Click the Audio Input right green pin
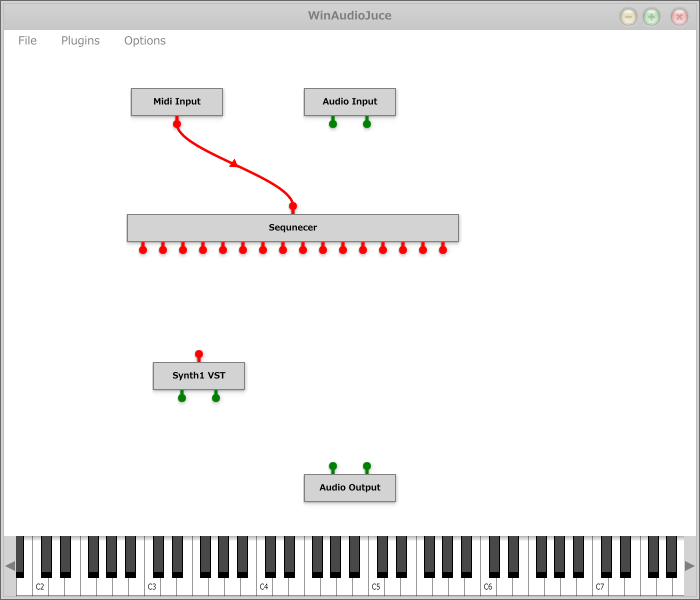Screen dimensions: 700x600 pos(367,123)
